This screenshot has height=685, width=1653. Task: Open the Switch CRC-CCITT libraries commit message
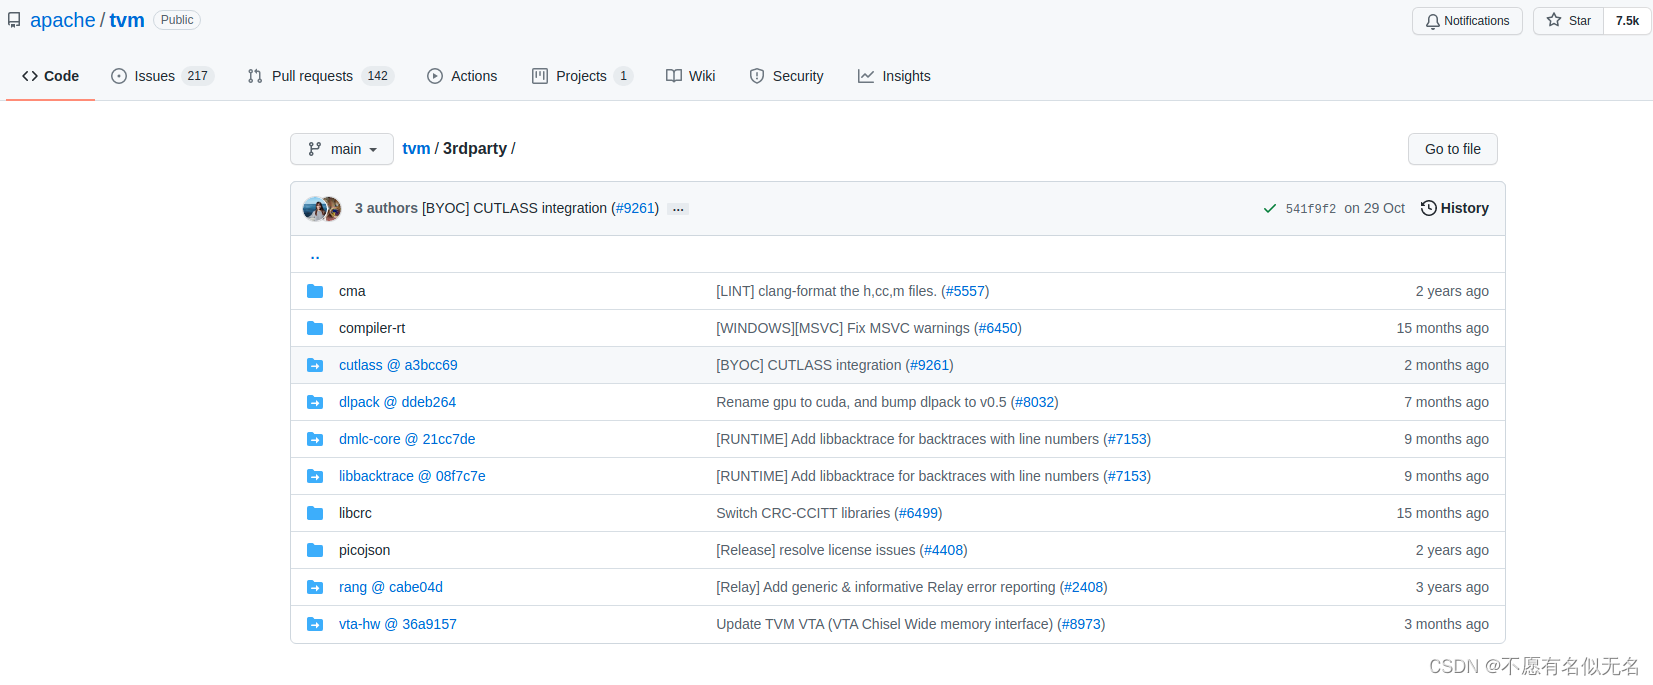click(x=803, y=513)
